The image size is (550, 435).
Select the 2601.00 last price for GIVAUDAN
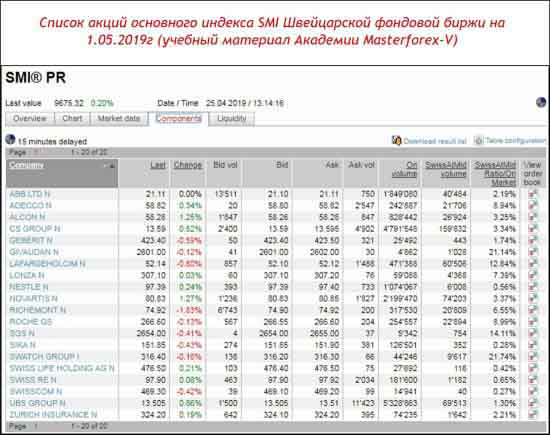tap(151, 252)
